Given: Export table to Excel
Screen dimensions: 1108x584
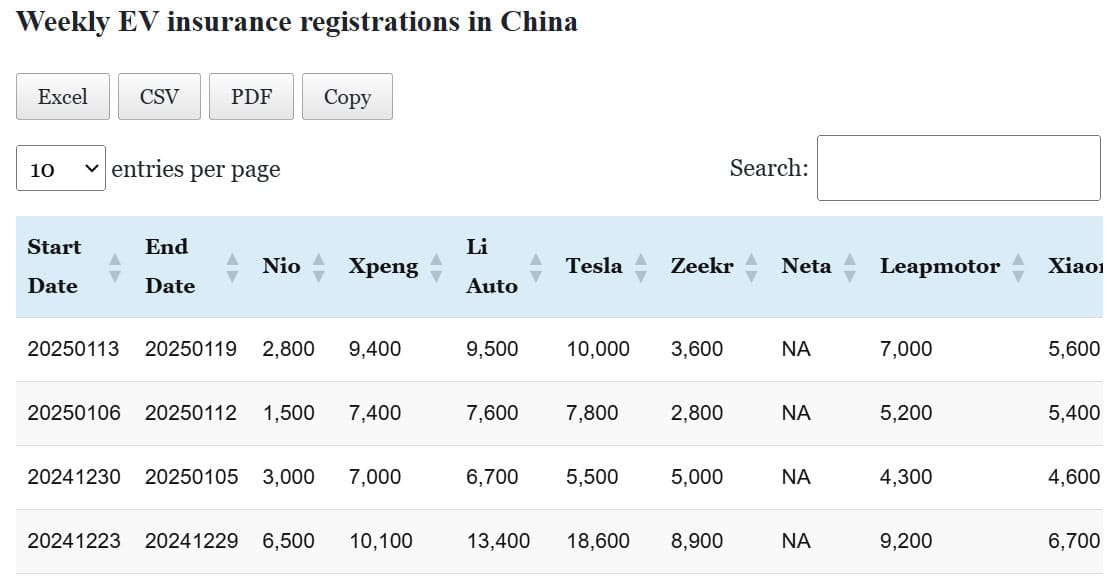Looking at the screenshot, I should [x=63, y=97].
